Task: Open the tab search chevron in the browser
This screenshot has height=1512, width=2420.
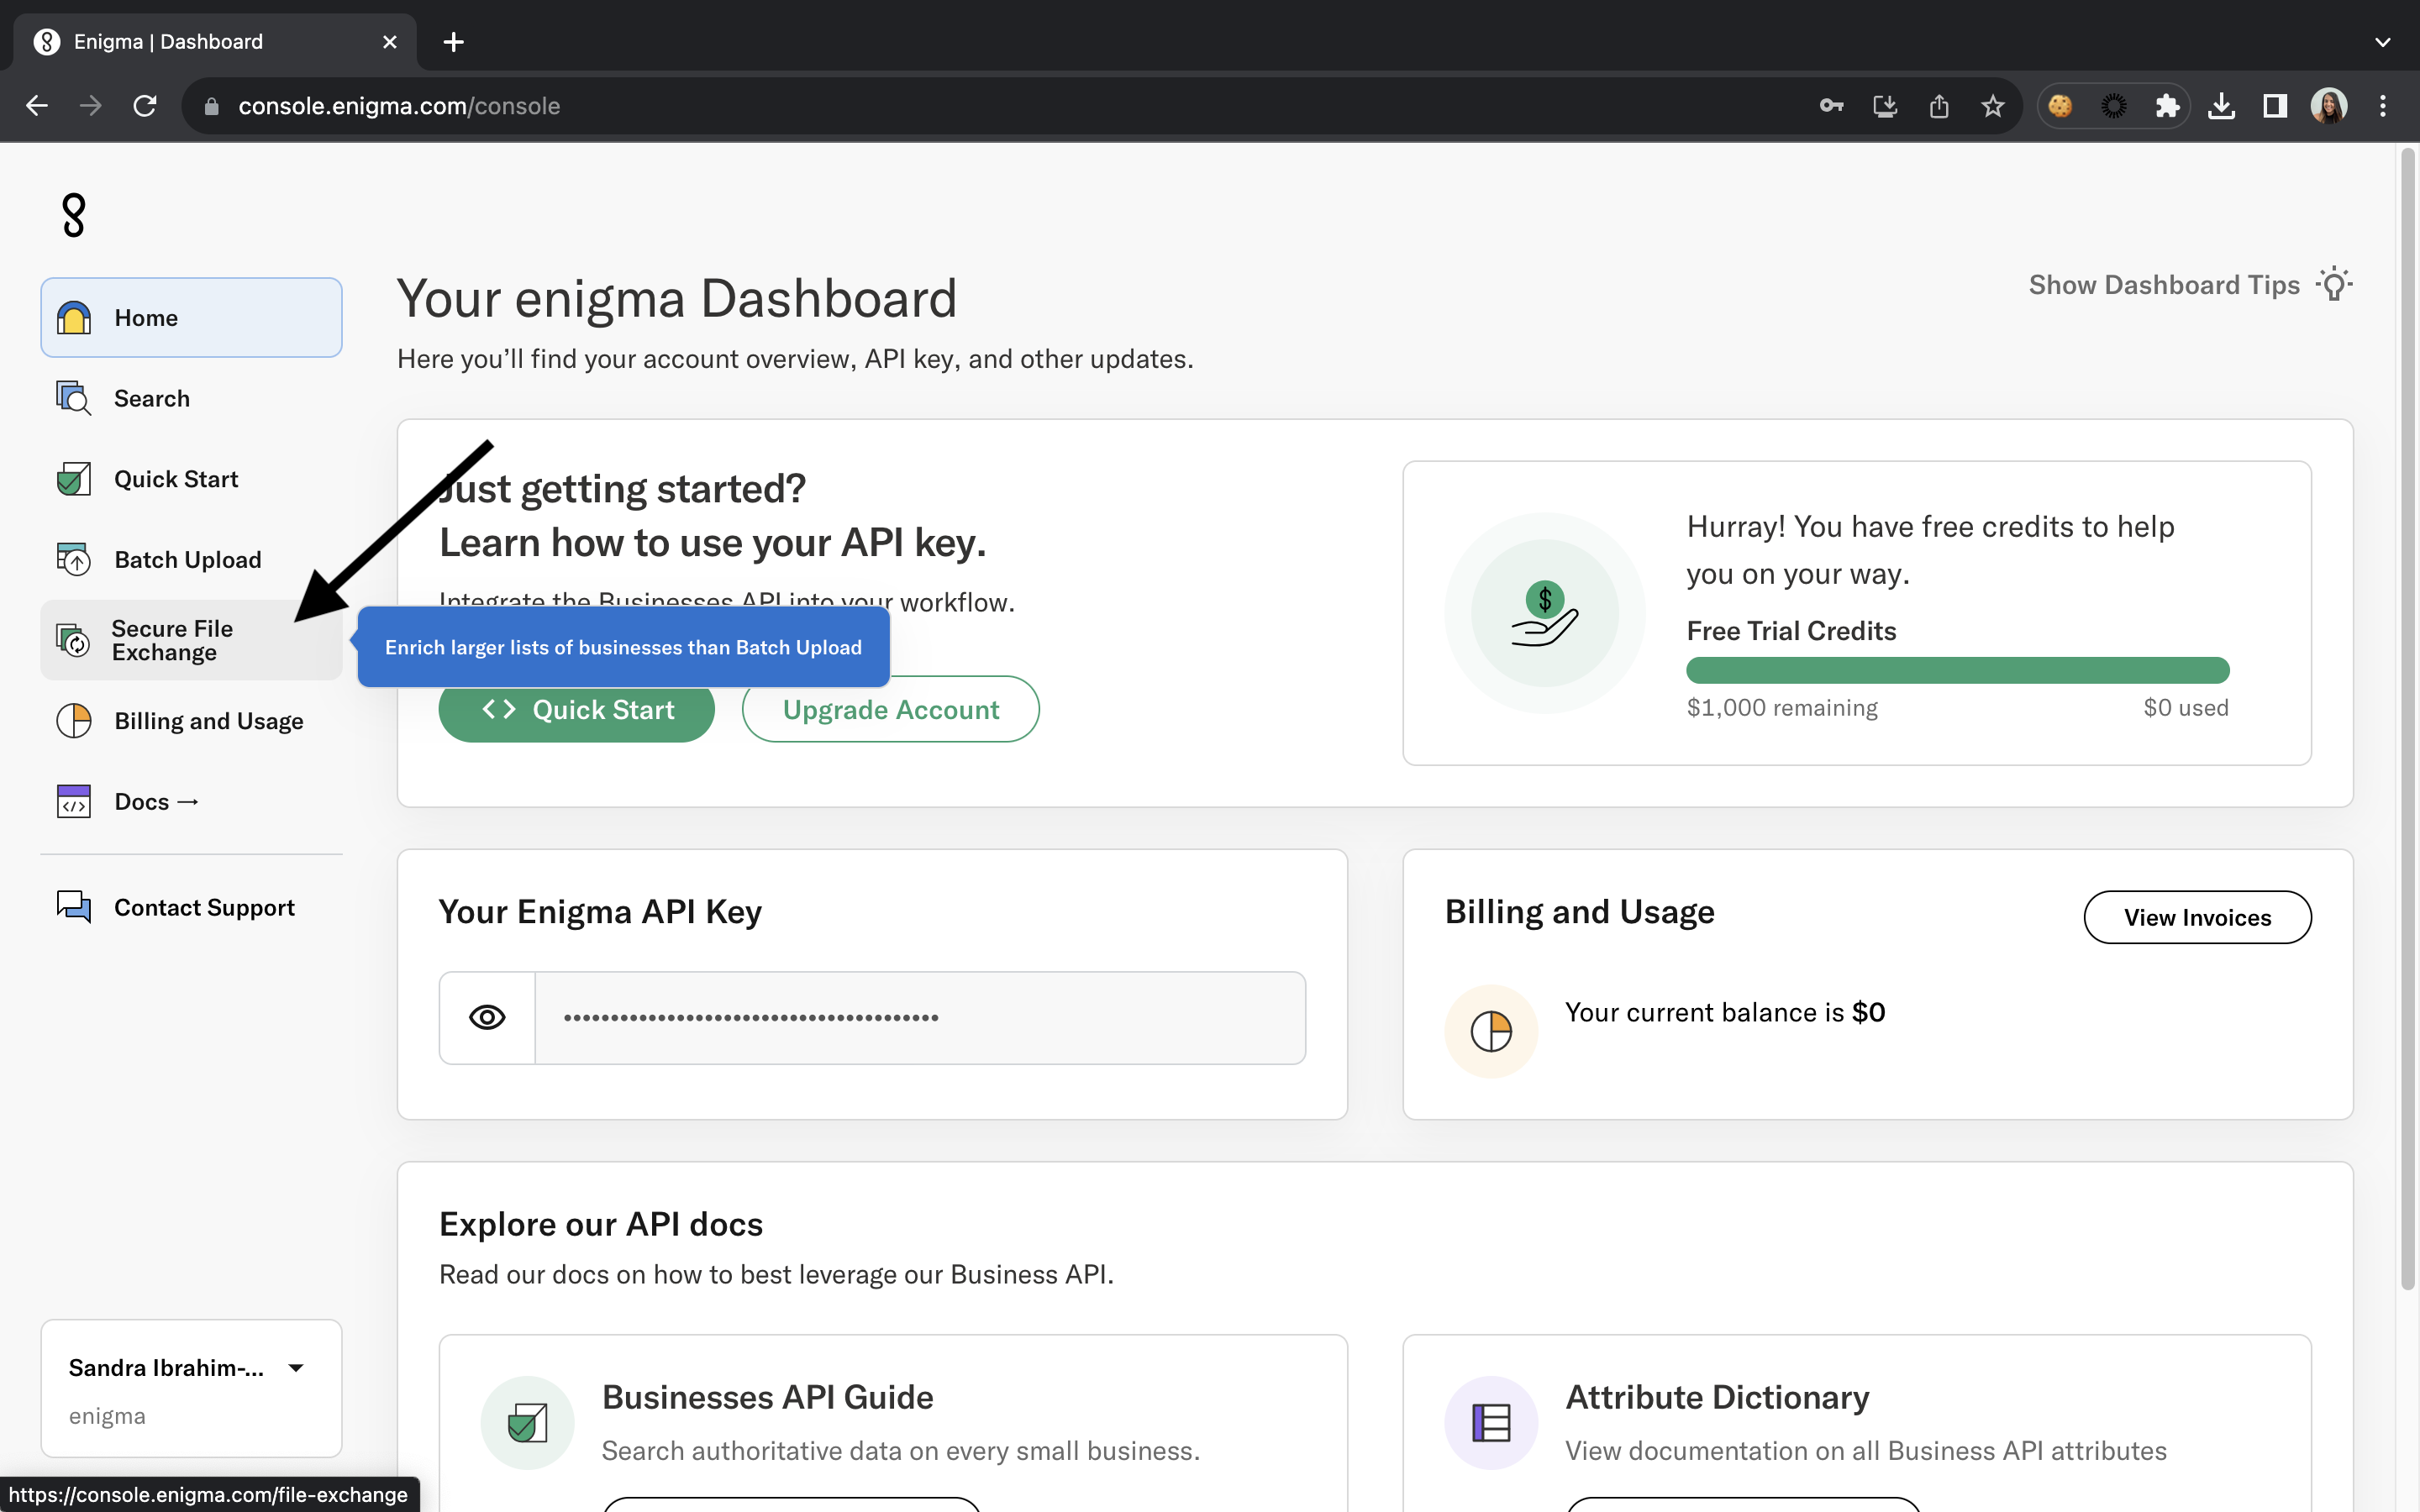Action: click(2382, 42)
